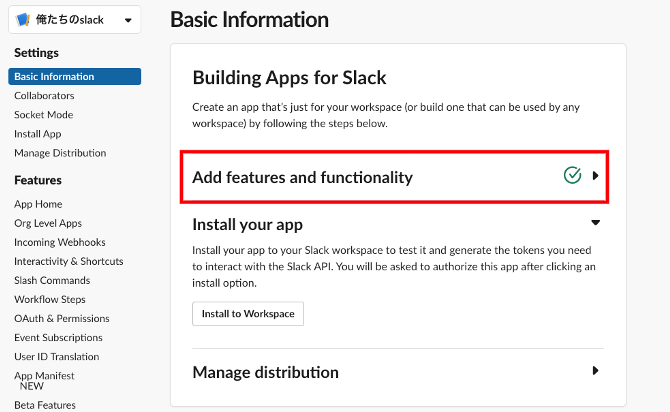The width and height of the screenshot is (670, 412).
Task: Open the App Home feature page
Action: (38, 204)
